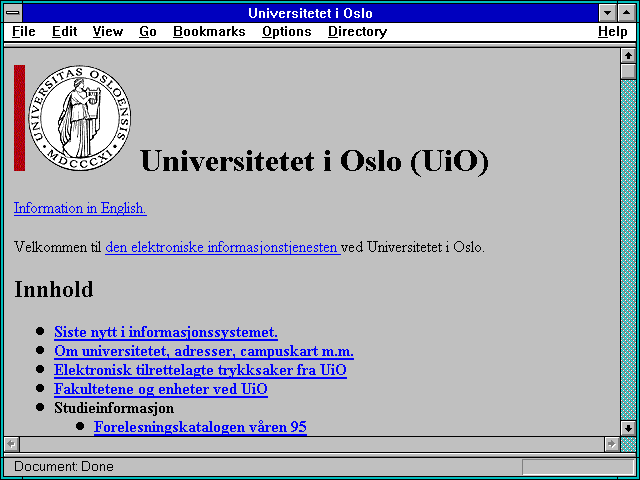The width and height of the screenshot is (640, 480).
Task: Click the horizontal scrollbar right arrow
Action: pyautogui.click(x=611, y=444)
